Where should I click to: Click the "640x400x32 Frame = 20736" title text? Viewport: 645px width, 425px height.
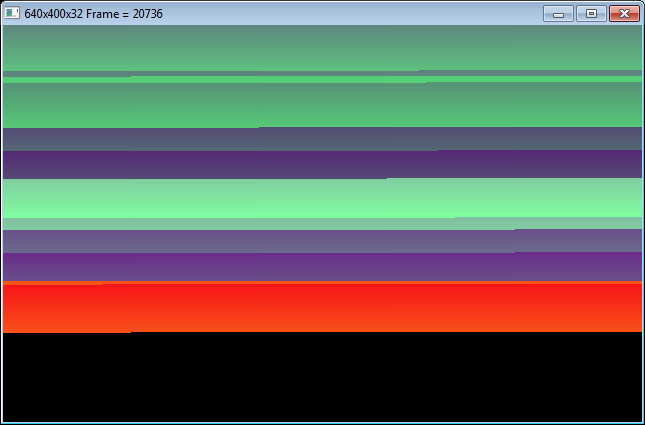pyautogui.click(x=93, y=14)
